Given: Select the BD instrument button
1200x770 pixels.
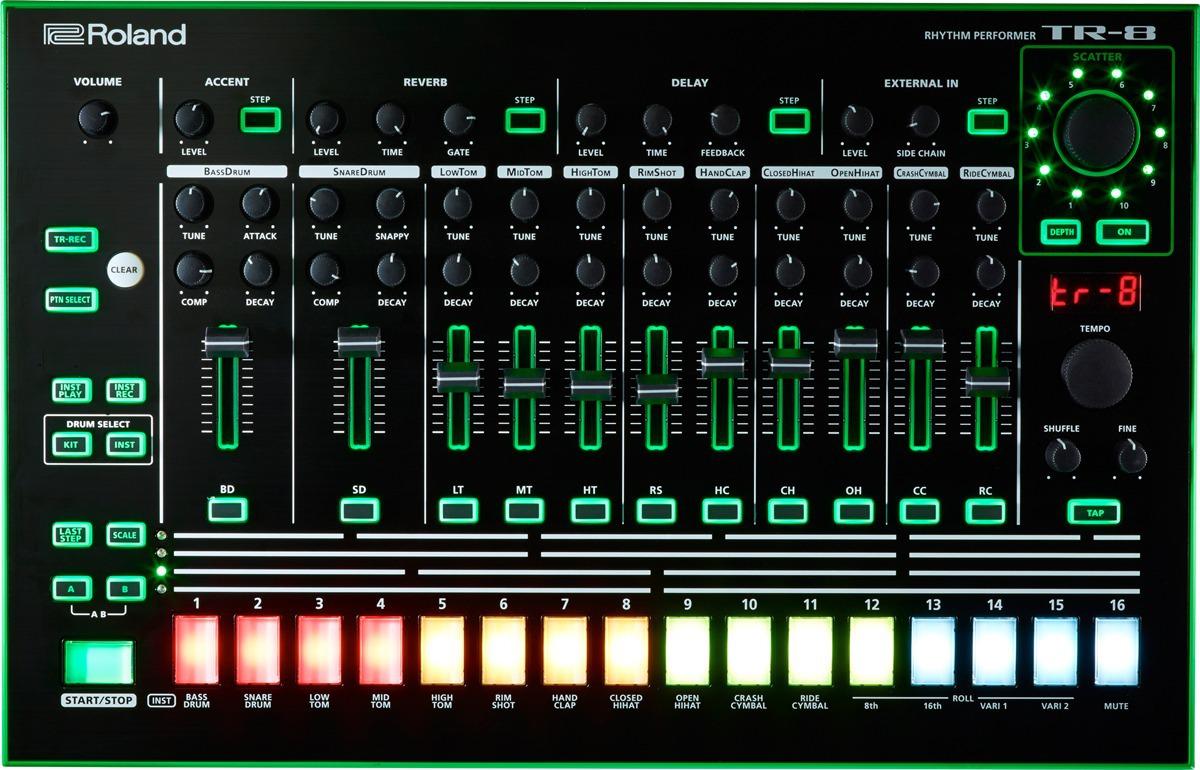Looking at the screenshot, I should 228,511.
